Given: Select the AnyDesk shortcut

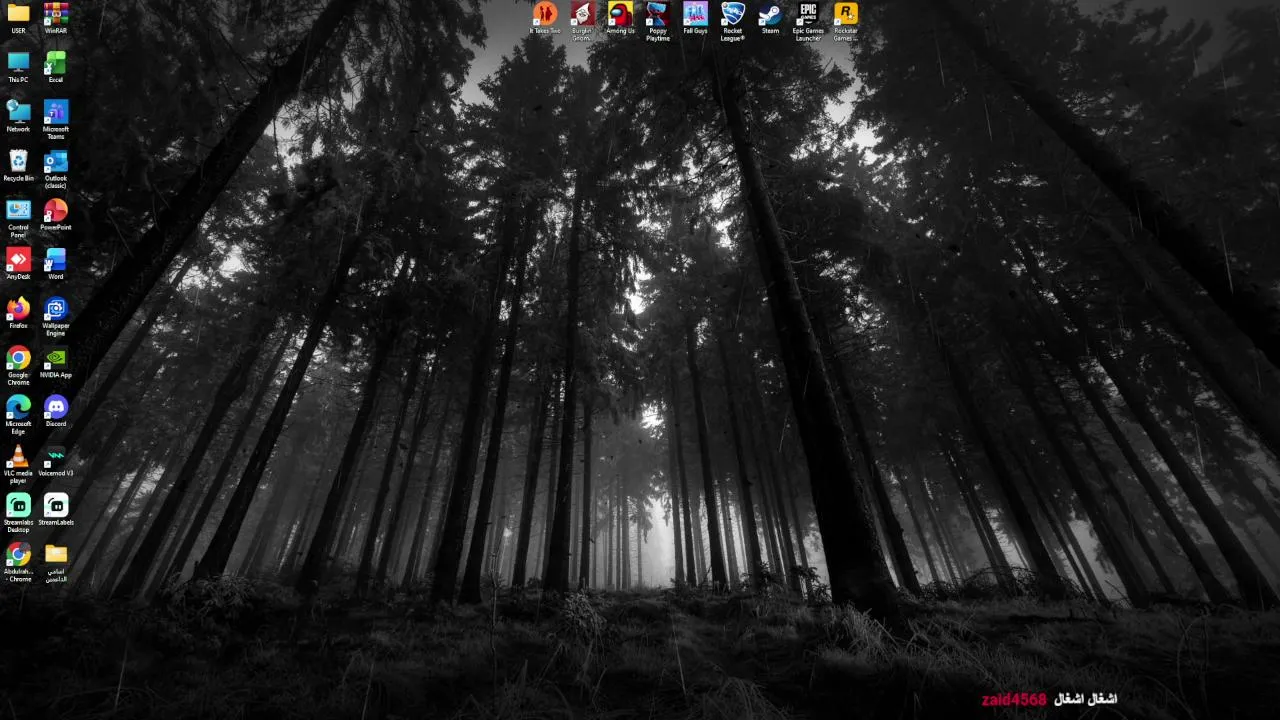Looking at the screenshot, I should 18,263.
